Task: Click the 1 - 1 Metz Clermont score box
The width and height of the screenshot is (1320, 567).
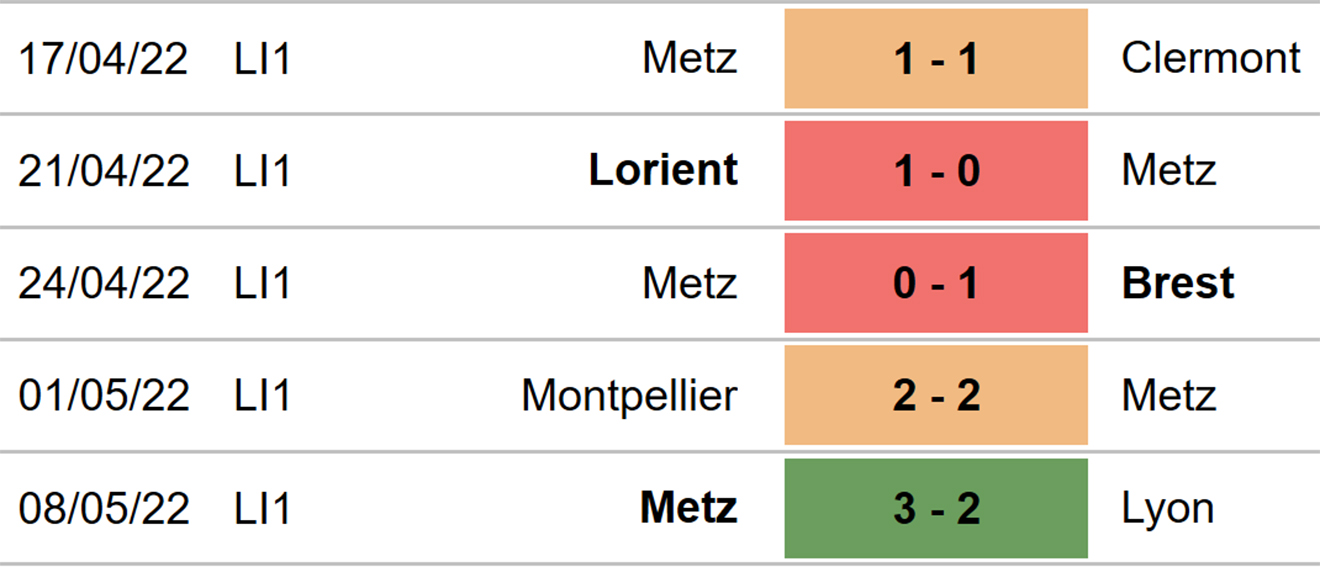Action: click(x=936, y=58)
